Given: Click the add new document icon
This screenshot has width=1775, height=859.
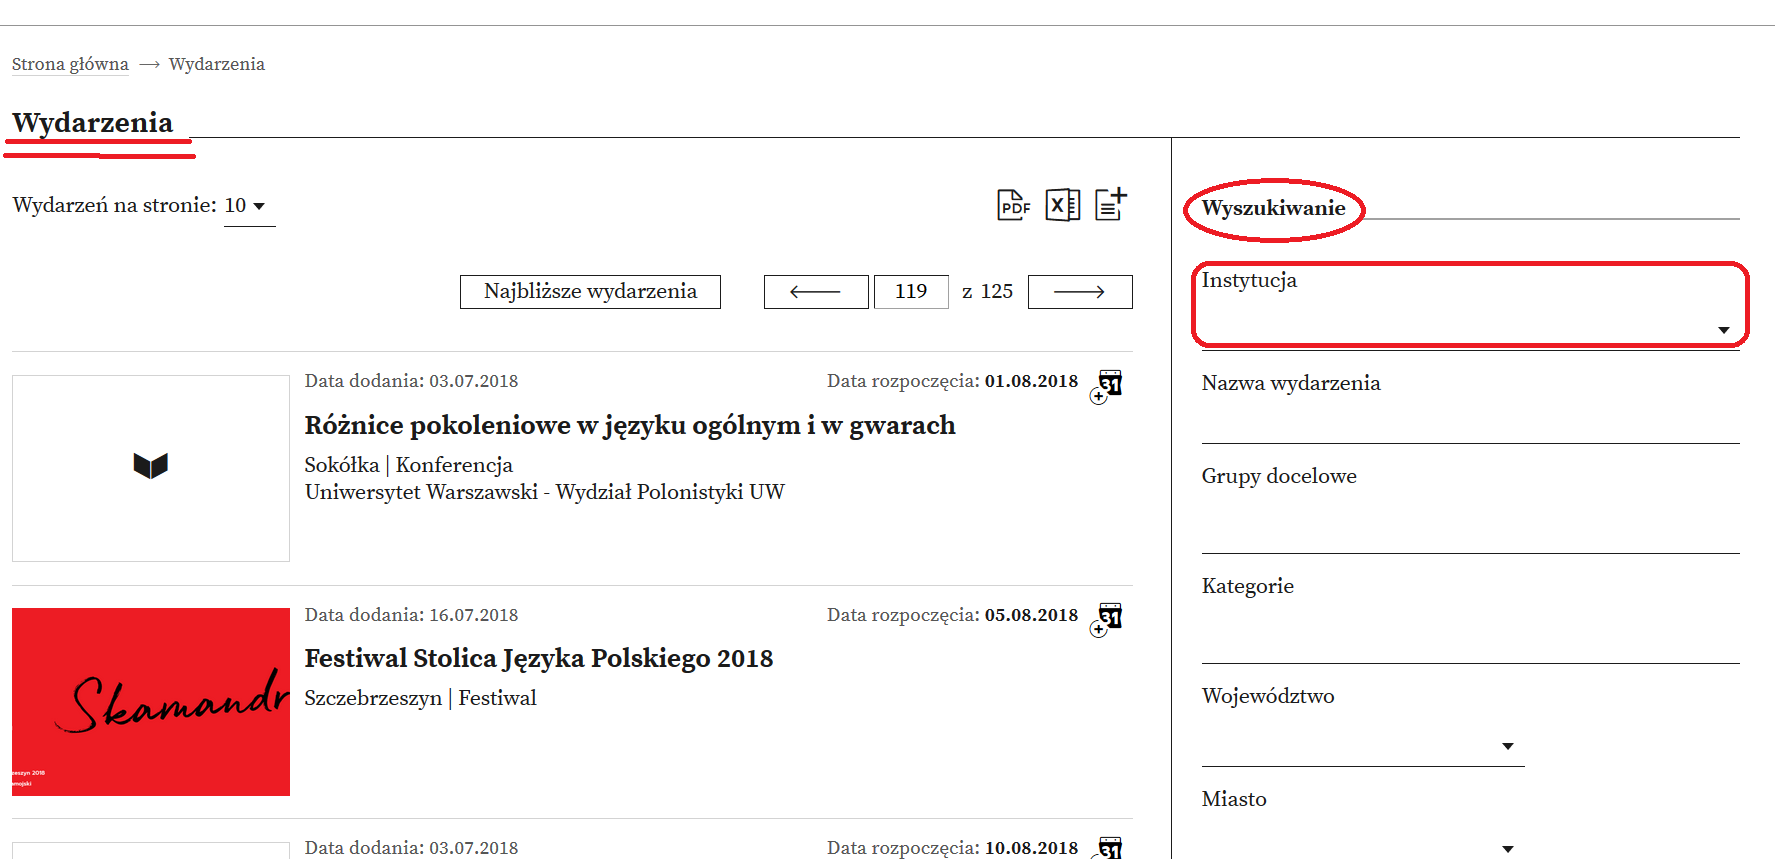Looking at the screenshot, I should click(x=1110, y=204).
